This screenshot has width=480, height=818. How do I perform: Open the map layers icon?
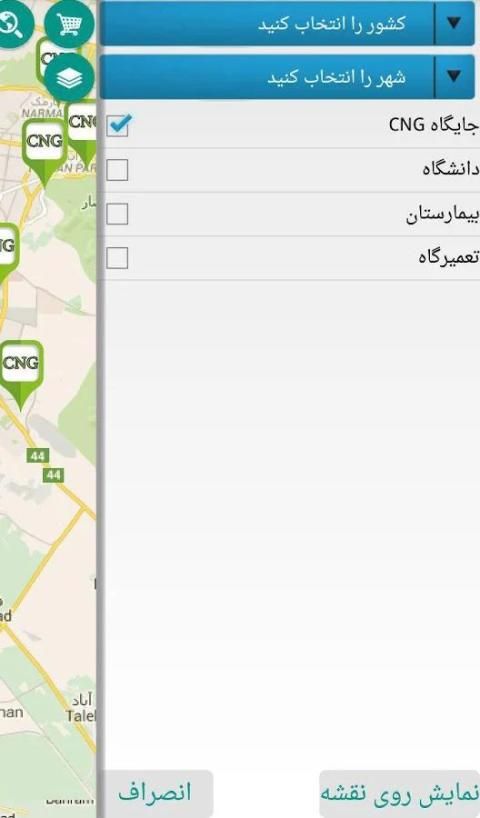[69, 78]
